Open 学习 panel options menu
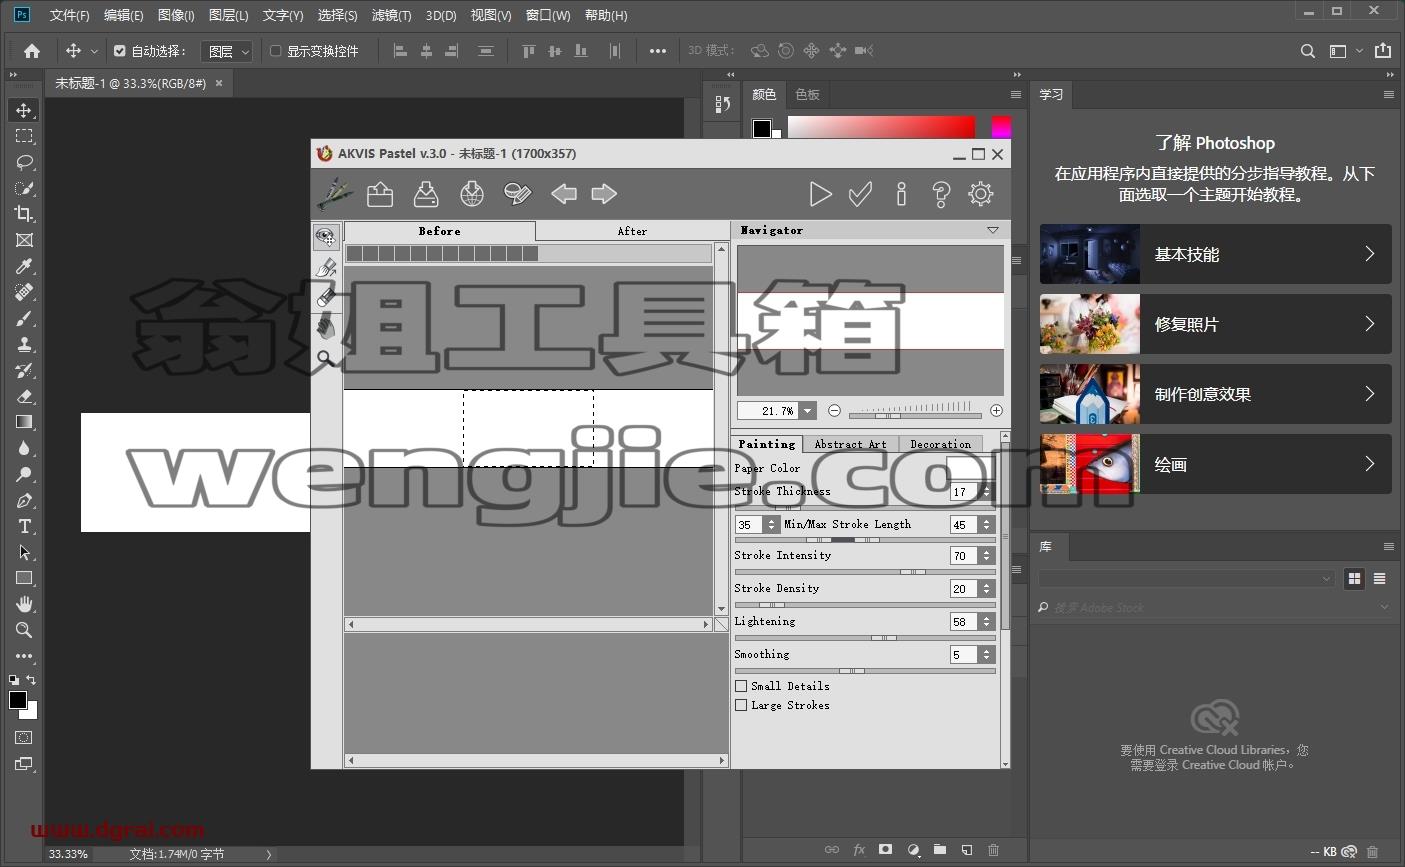Image resolution: width=1405 pixels, height=867 pixels. [1388, 94]
